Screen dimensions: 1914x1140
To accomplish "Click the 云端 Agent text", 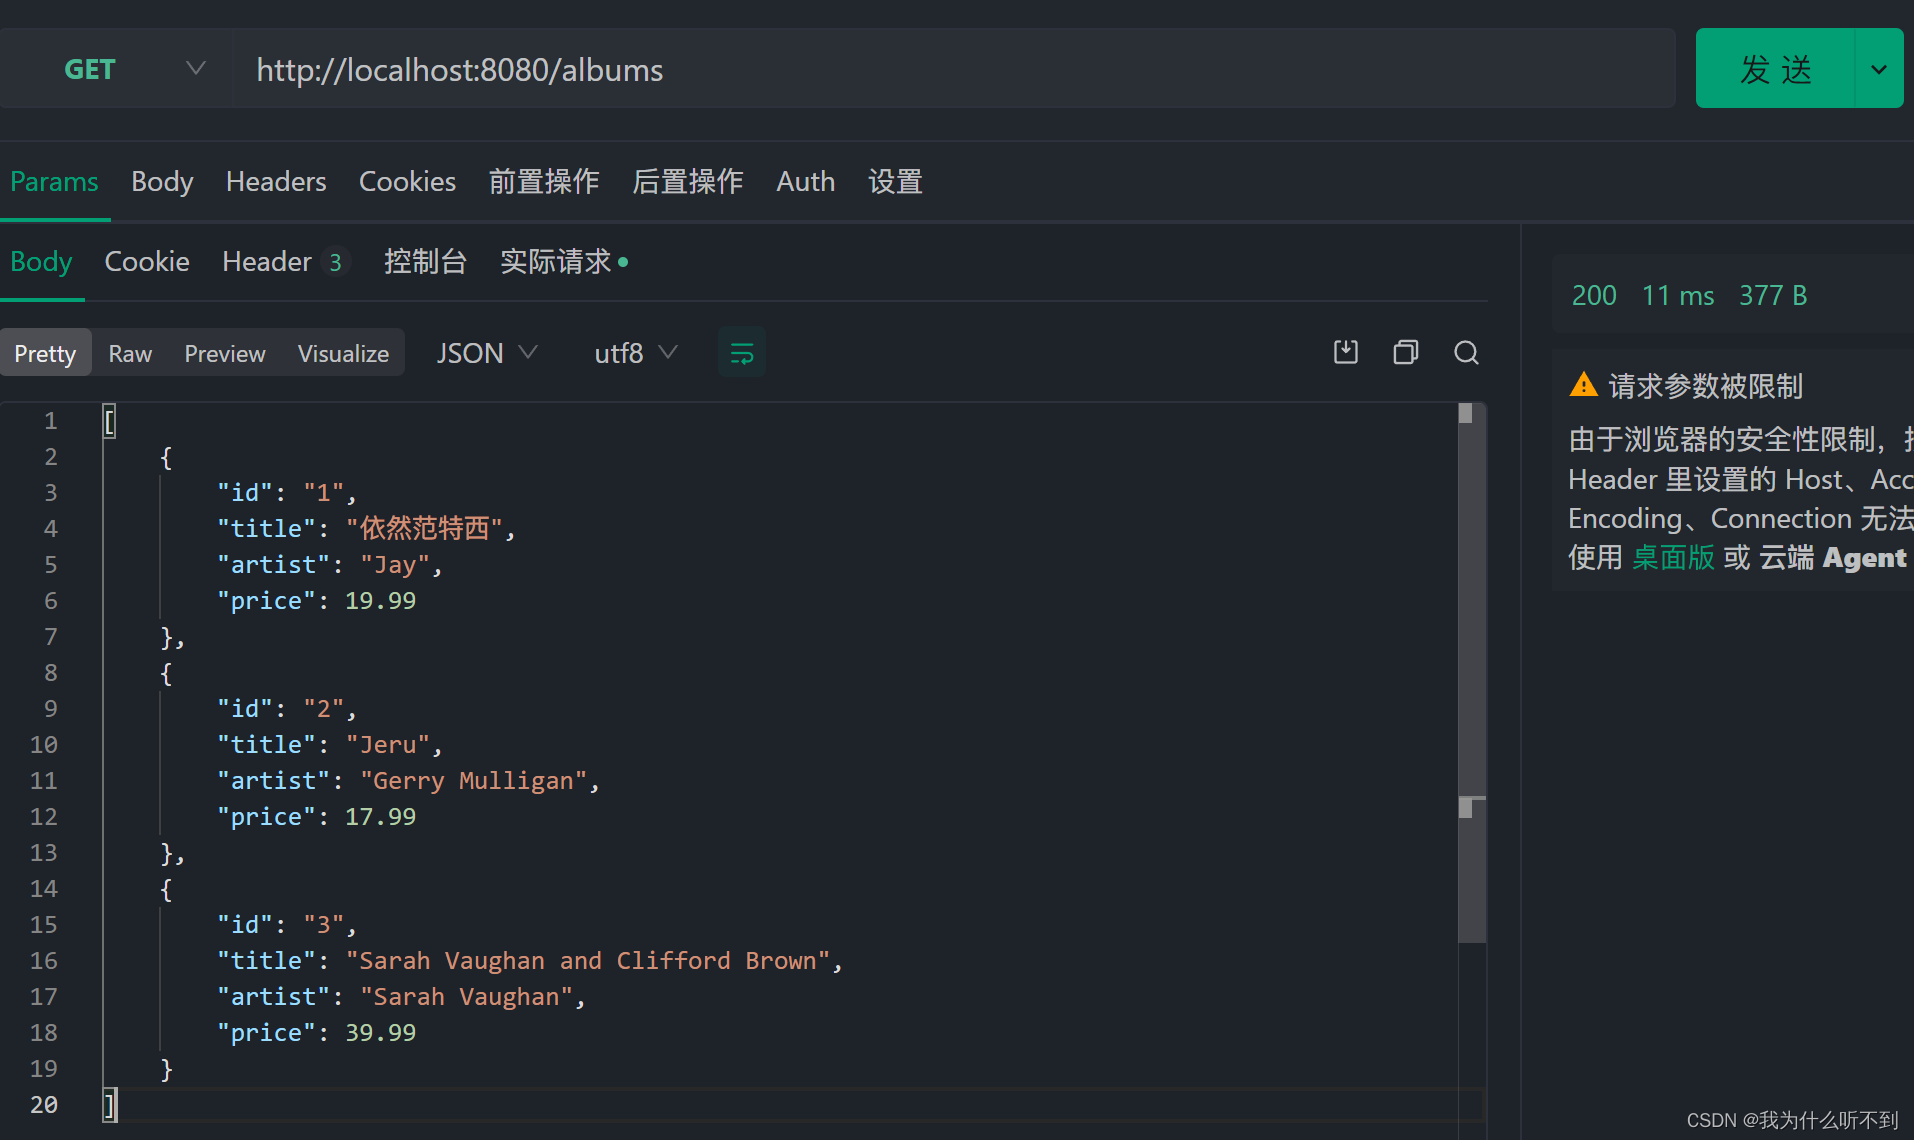I will click(x=1832, y=558).
